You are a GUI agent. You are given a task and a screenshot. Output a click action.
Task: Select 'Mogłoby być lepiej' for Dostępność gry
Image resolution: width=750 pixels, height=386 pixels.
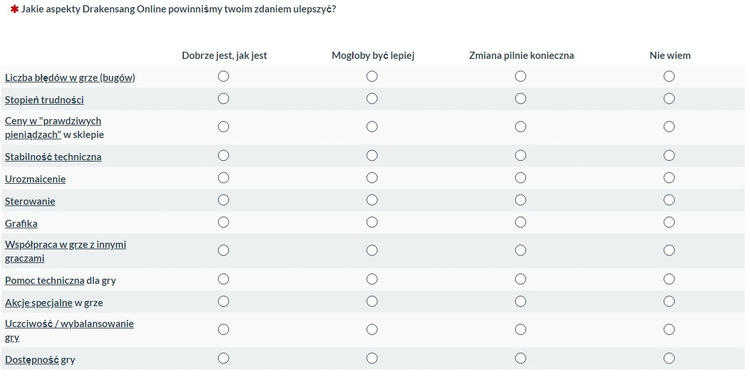pos(372,358)
